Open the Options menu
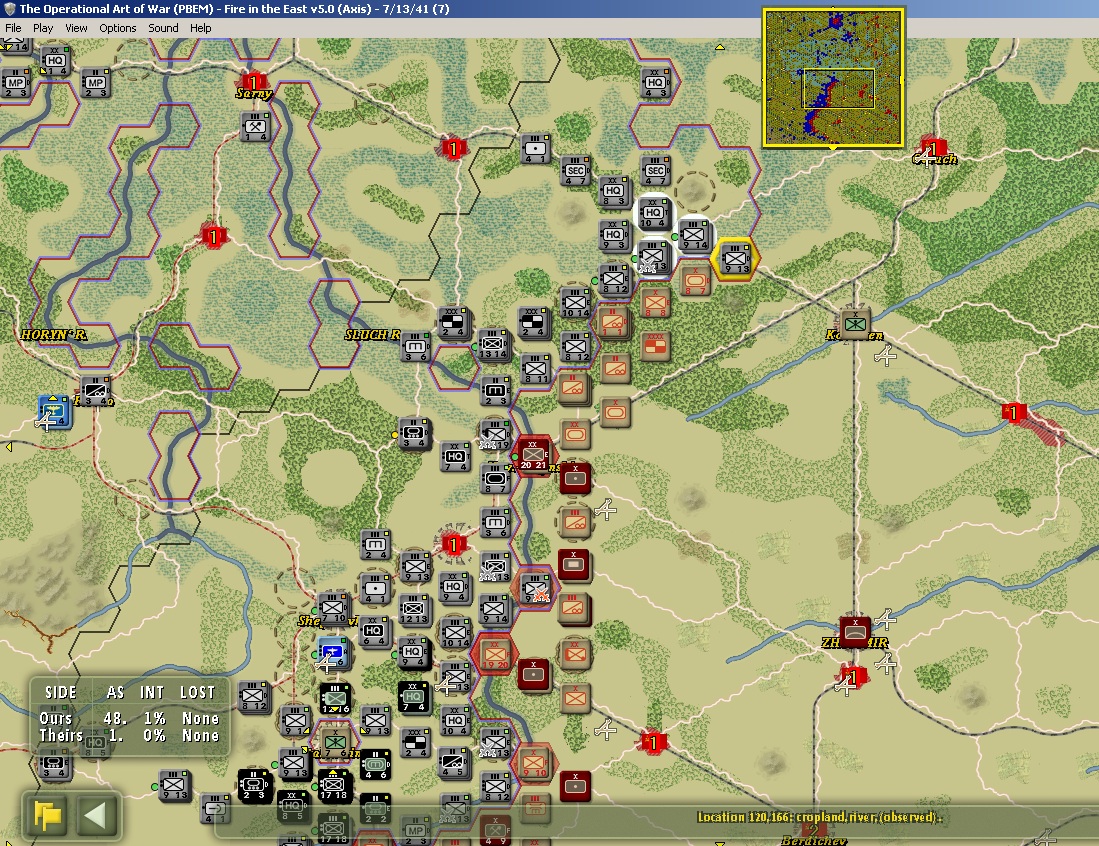Screen dimensions: 1099x846 tap(118, 28)
